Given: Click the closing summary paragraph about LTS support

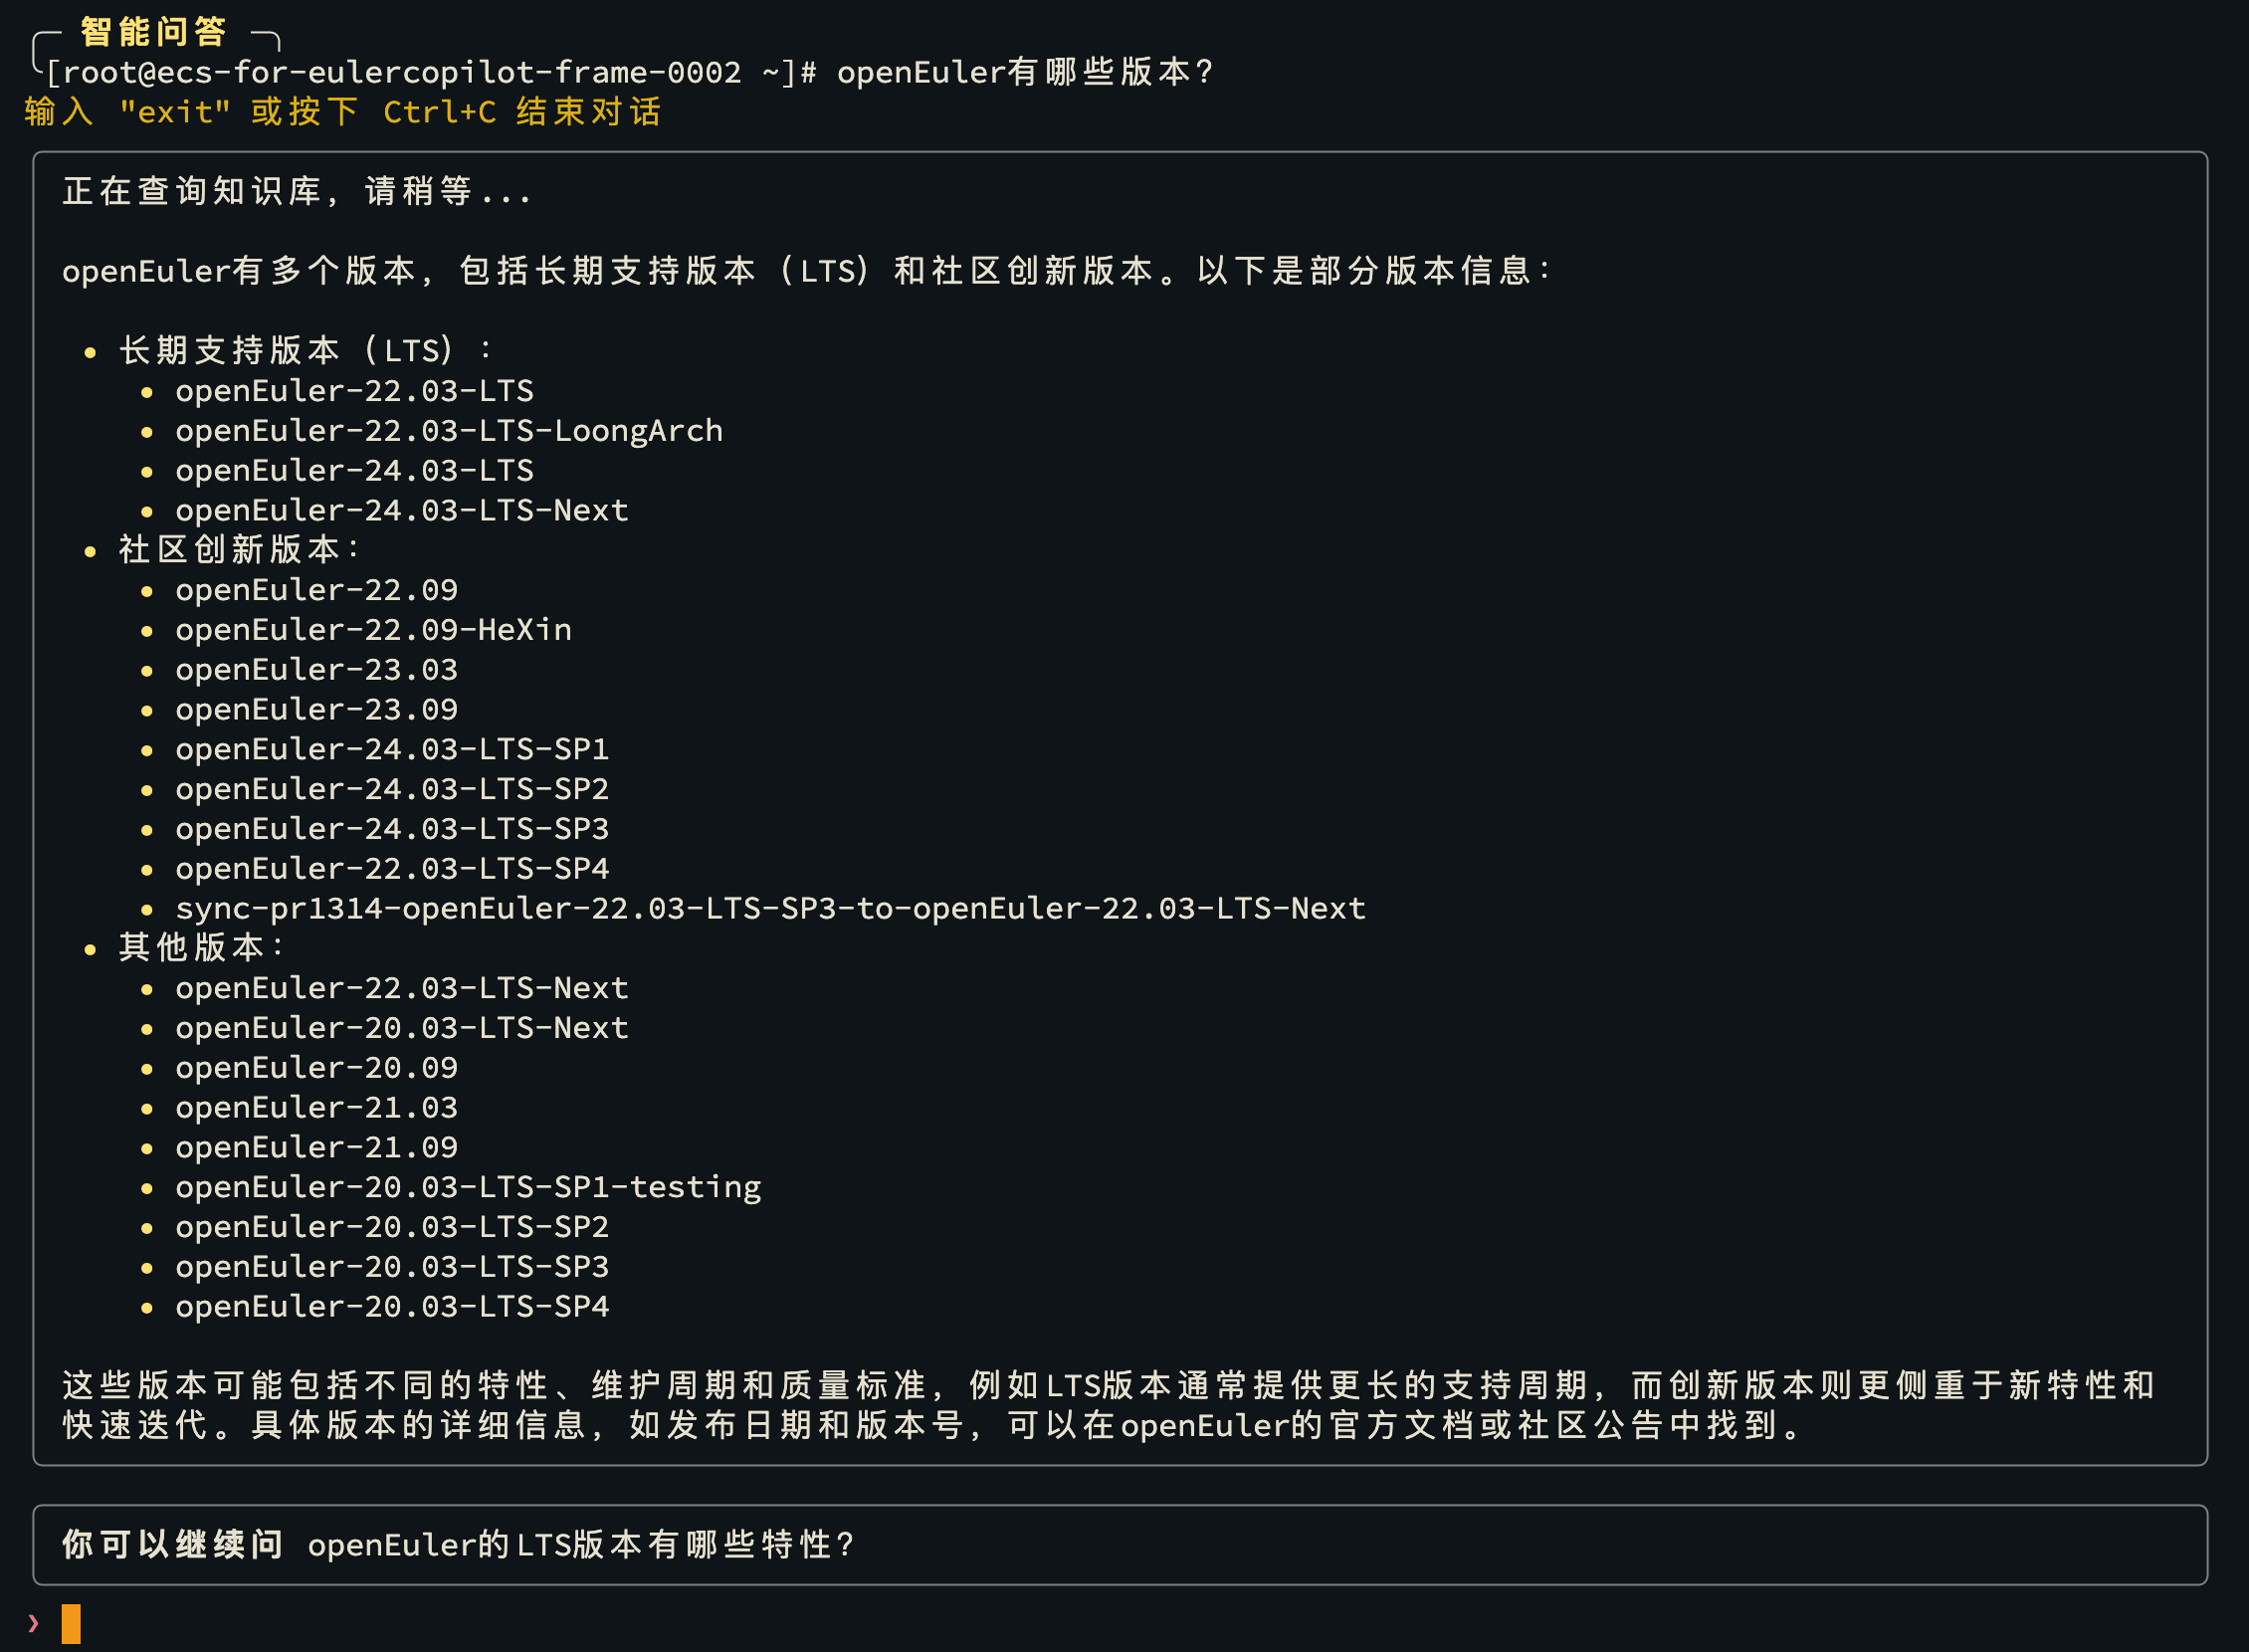Looking at the screenshot, I should pyautogui.click(x=1107, y=1405).
